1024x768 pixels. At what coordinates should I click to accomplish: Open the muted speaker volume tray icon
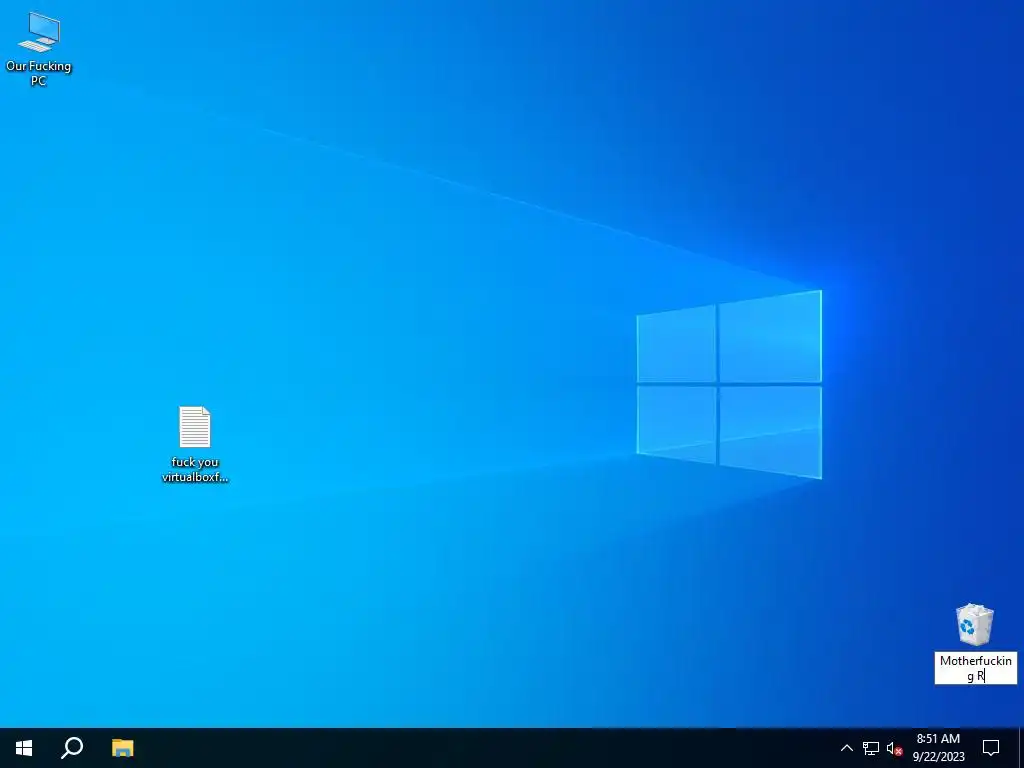894,748
